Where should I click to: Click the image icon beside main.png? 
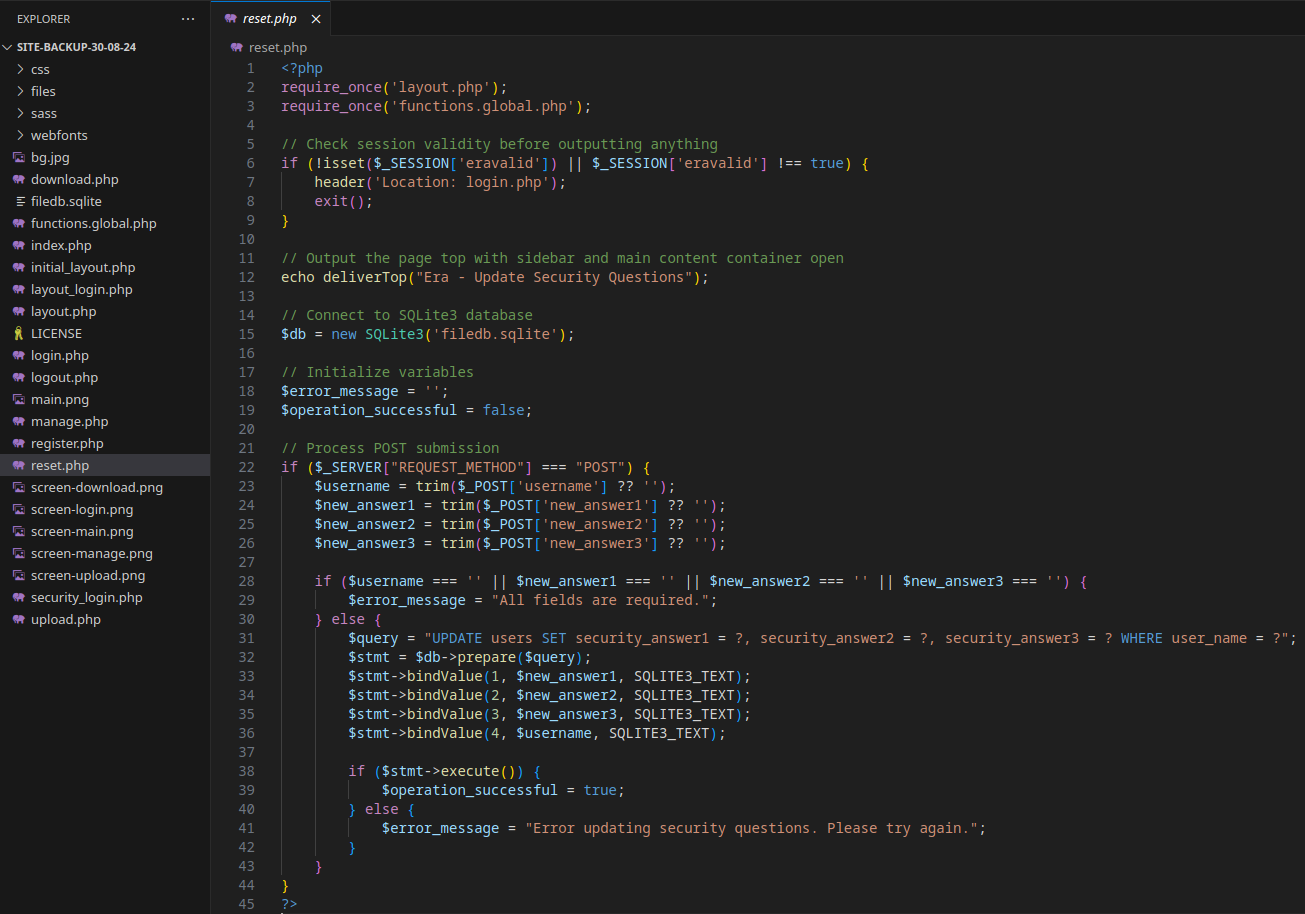[x=19, y=400]
